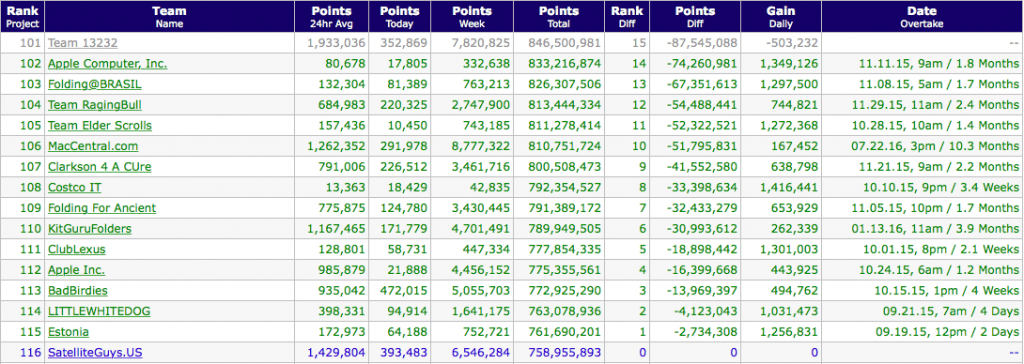Open the Team Elder Scrolls link
The image size is (1024, 364).
click(100, 125)
